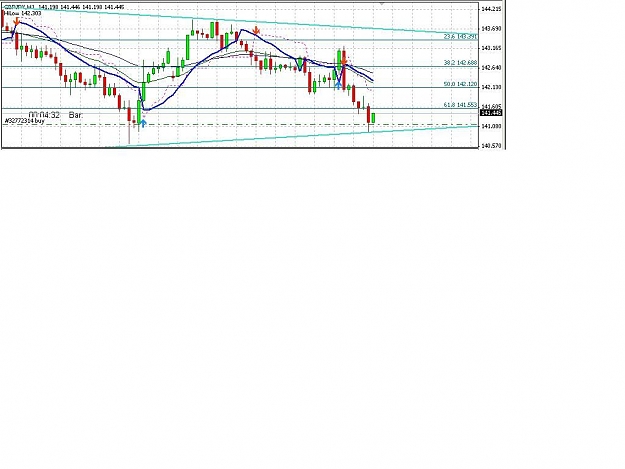Click the 144.215 price axis value
The width and height of the screenshot is (625, 469).
coord(491,9)
